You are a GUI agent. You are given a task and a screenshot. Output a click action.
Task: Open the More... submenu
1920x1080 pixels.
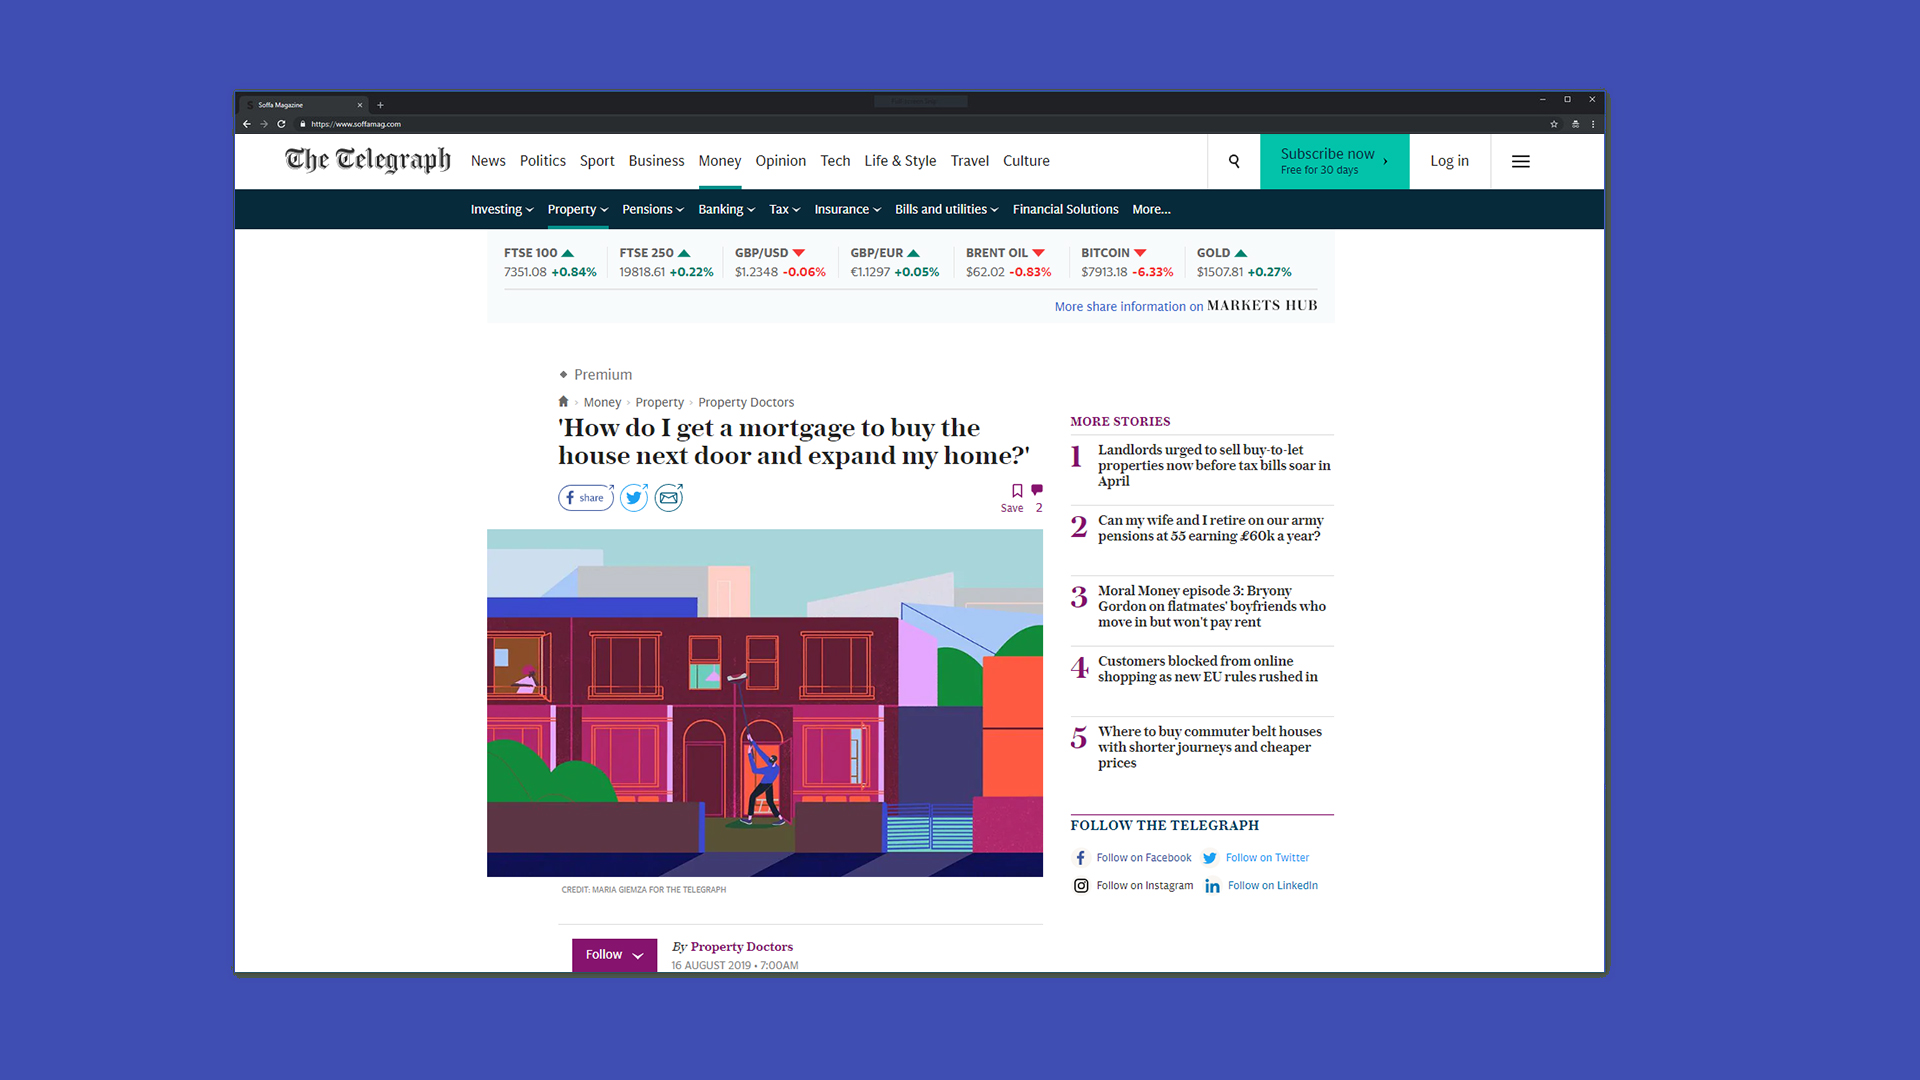click(1151, 209)
